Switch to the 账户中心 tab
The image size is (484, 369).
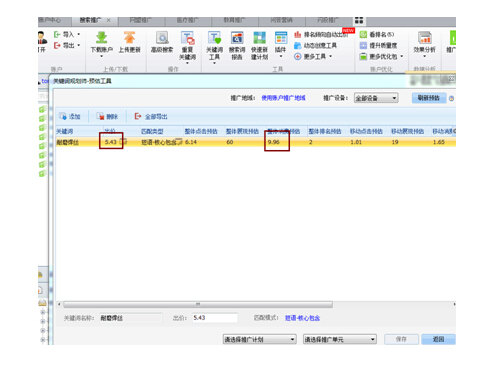point(50,21)
